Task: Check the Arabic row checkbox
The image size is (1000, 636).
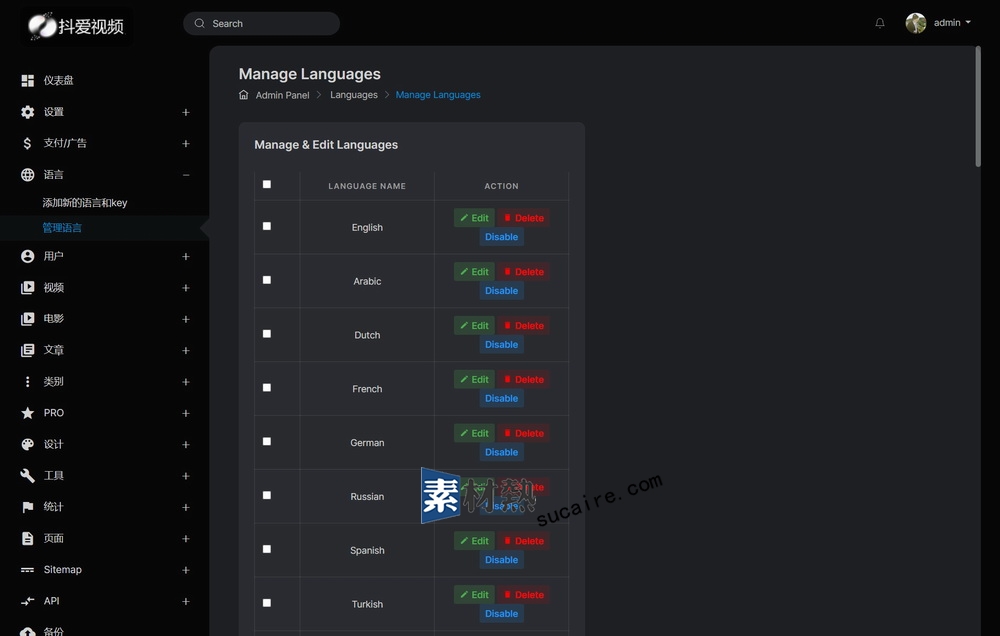Action: pos(267,280)
